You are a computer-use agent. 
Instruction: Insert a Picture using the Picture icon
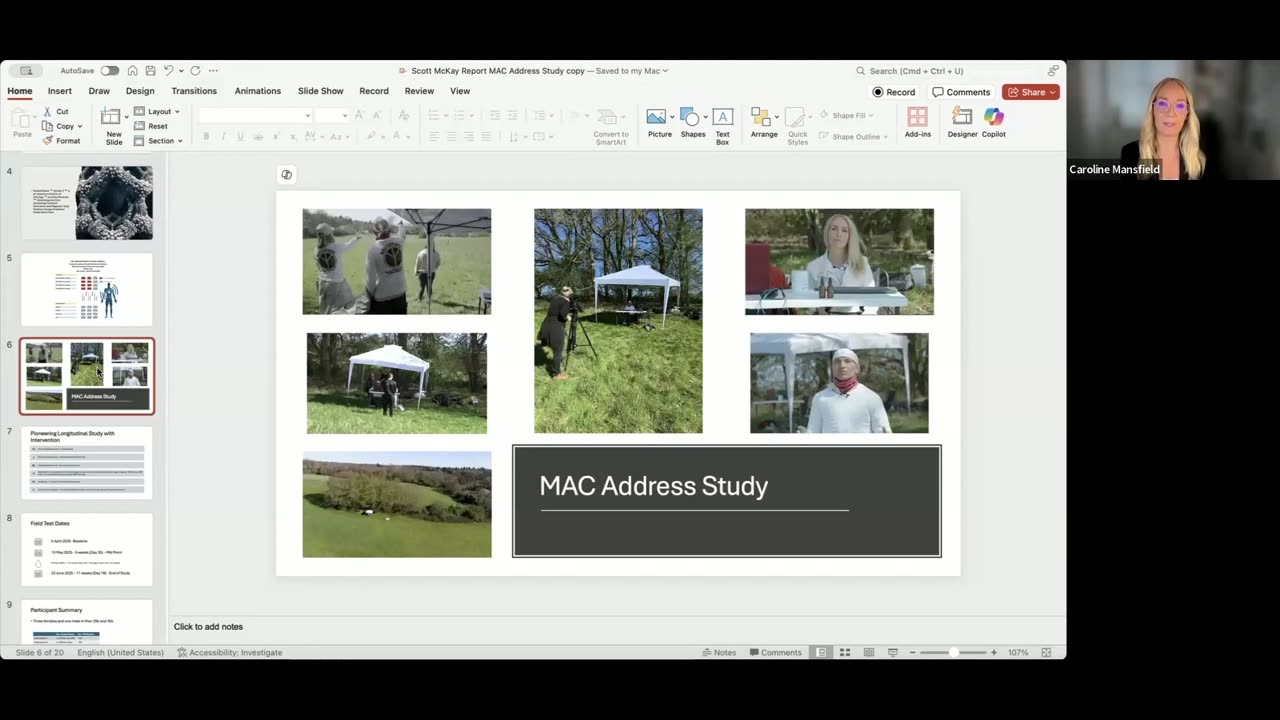[656, 117]
